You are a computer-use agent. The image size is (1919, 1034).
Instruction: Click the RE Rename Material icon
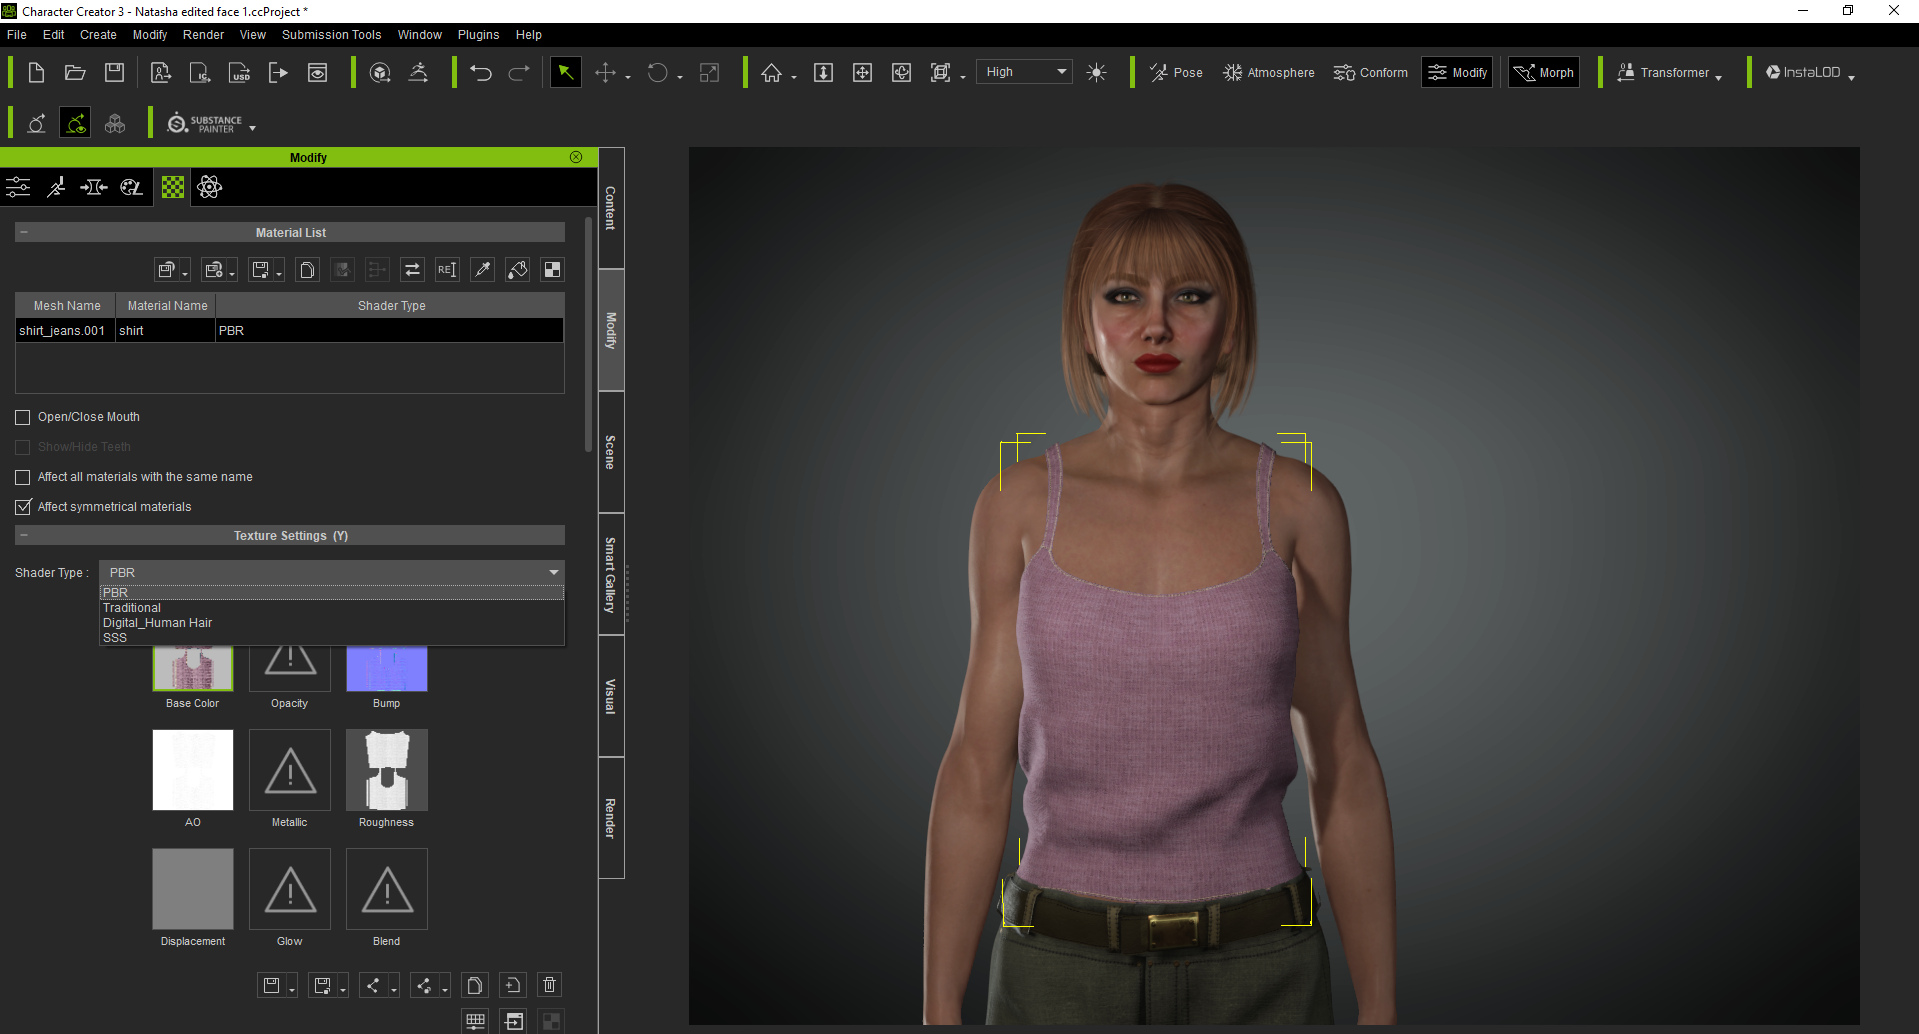[x=447, y=270]
